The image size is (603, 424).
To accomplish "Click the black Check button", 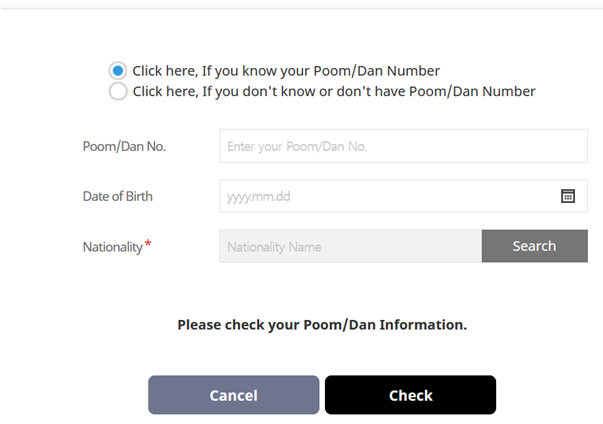I will pos(410,395).
